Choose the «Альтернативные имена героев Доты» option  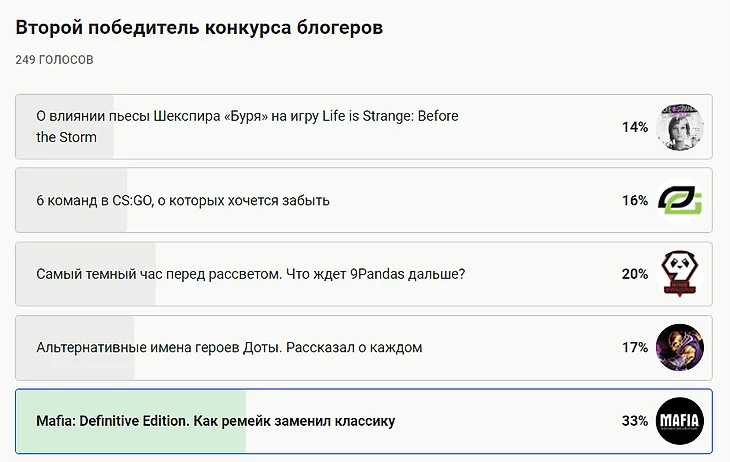229,347
